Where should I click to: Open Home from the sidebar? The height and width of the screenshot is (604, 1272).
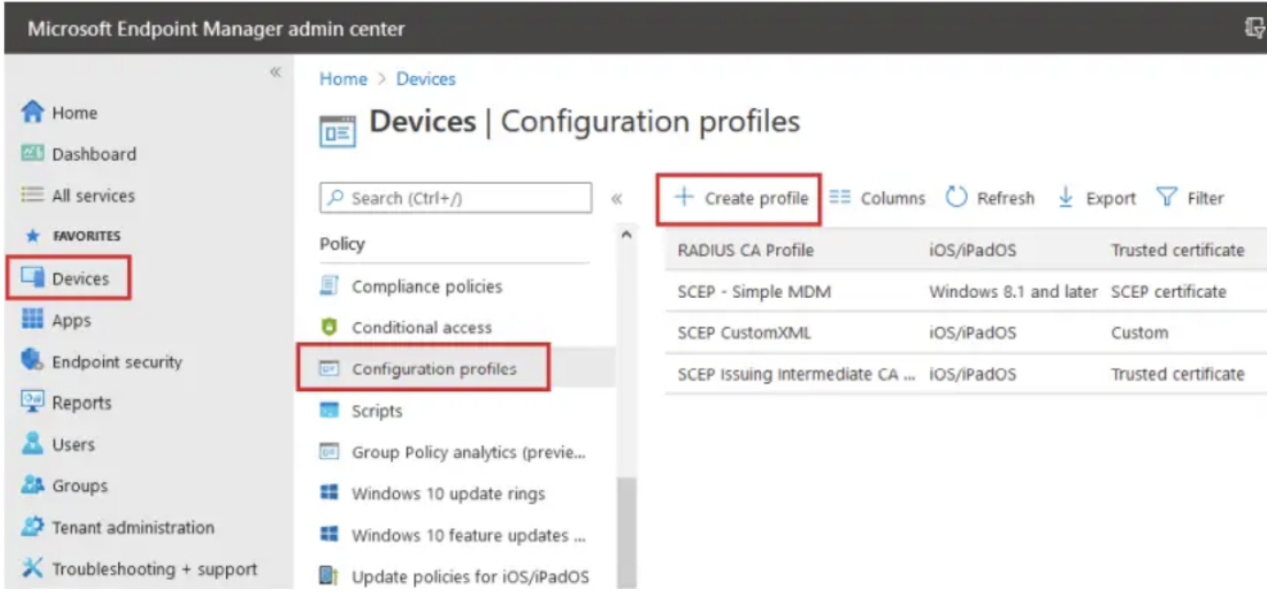tap(75, 113)
